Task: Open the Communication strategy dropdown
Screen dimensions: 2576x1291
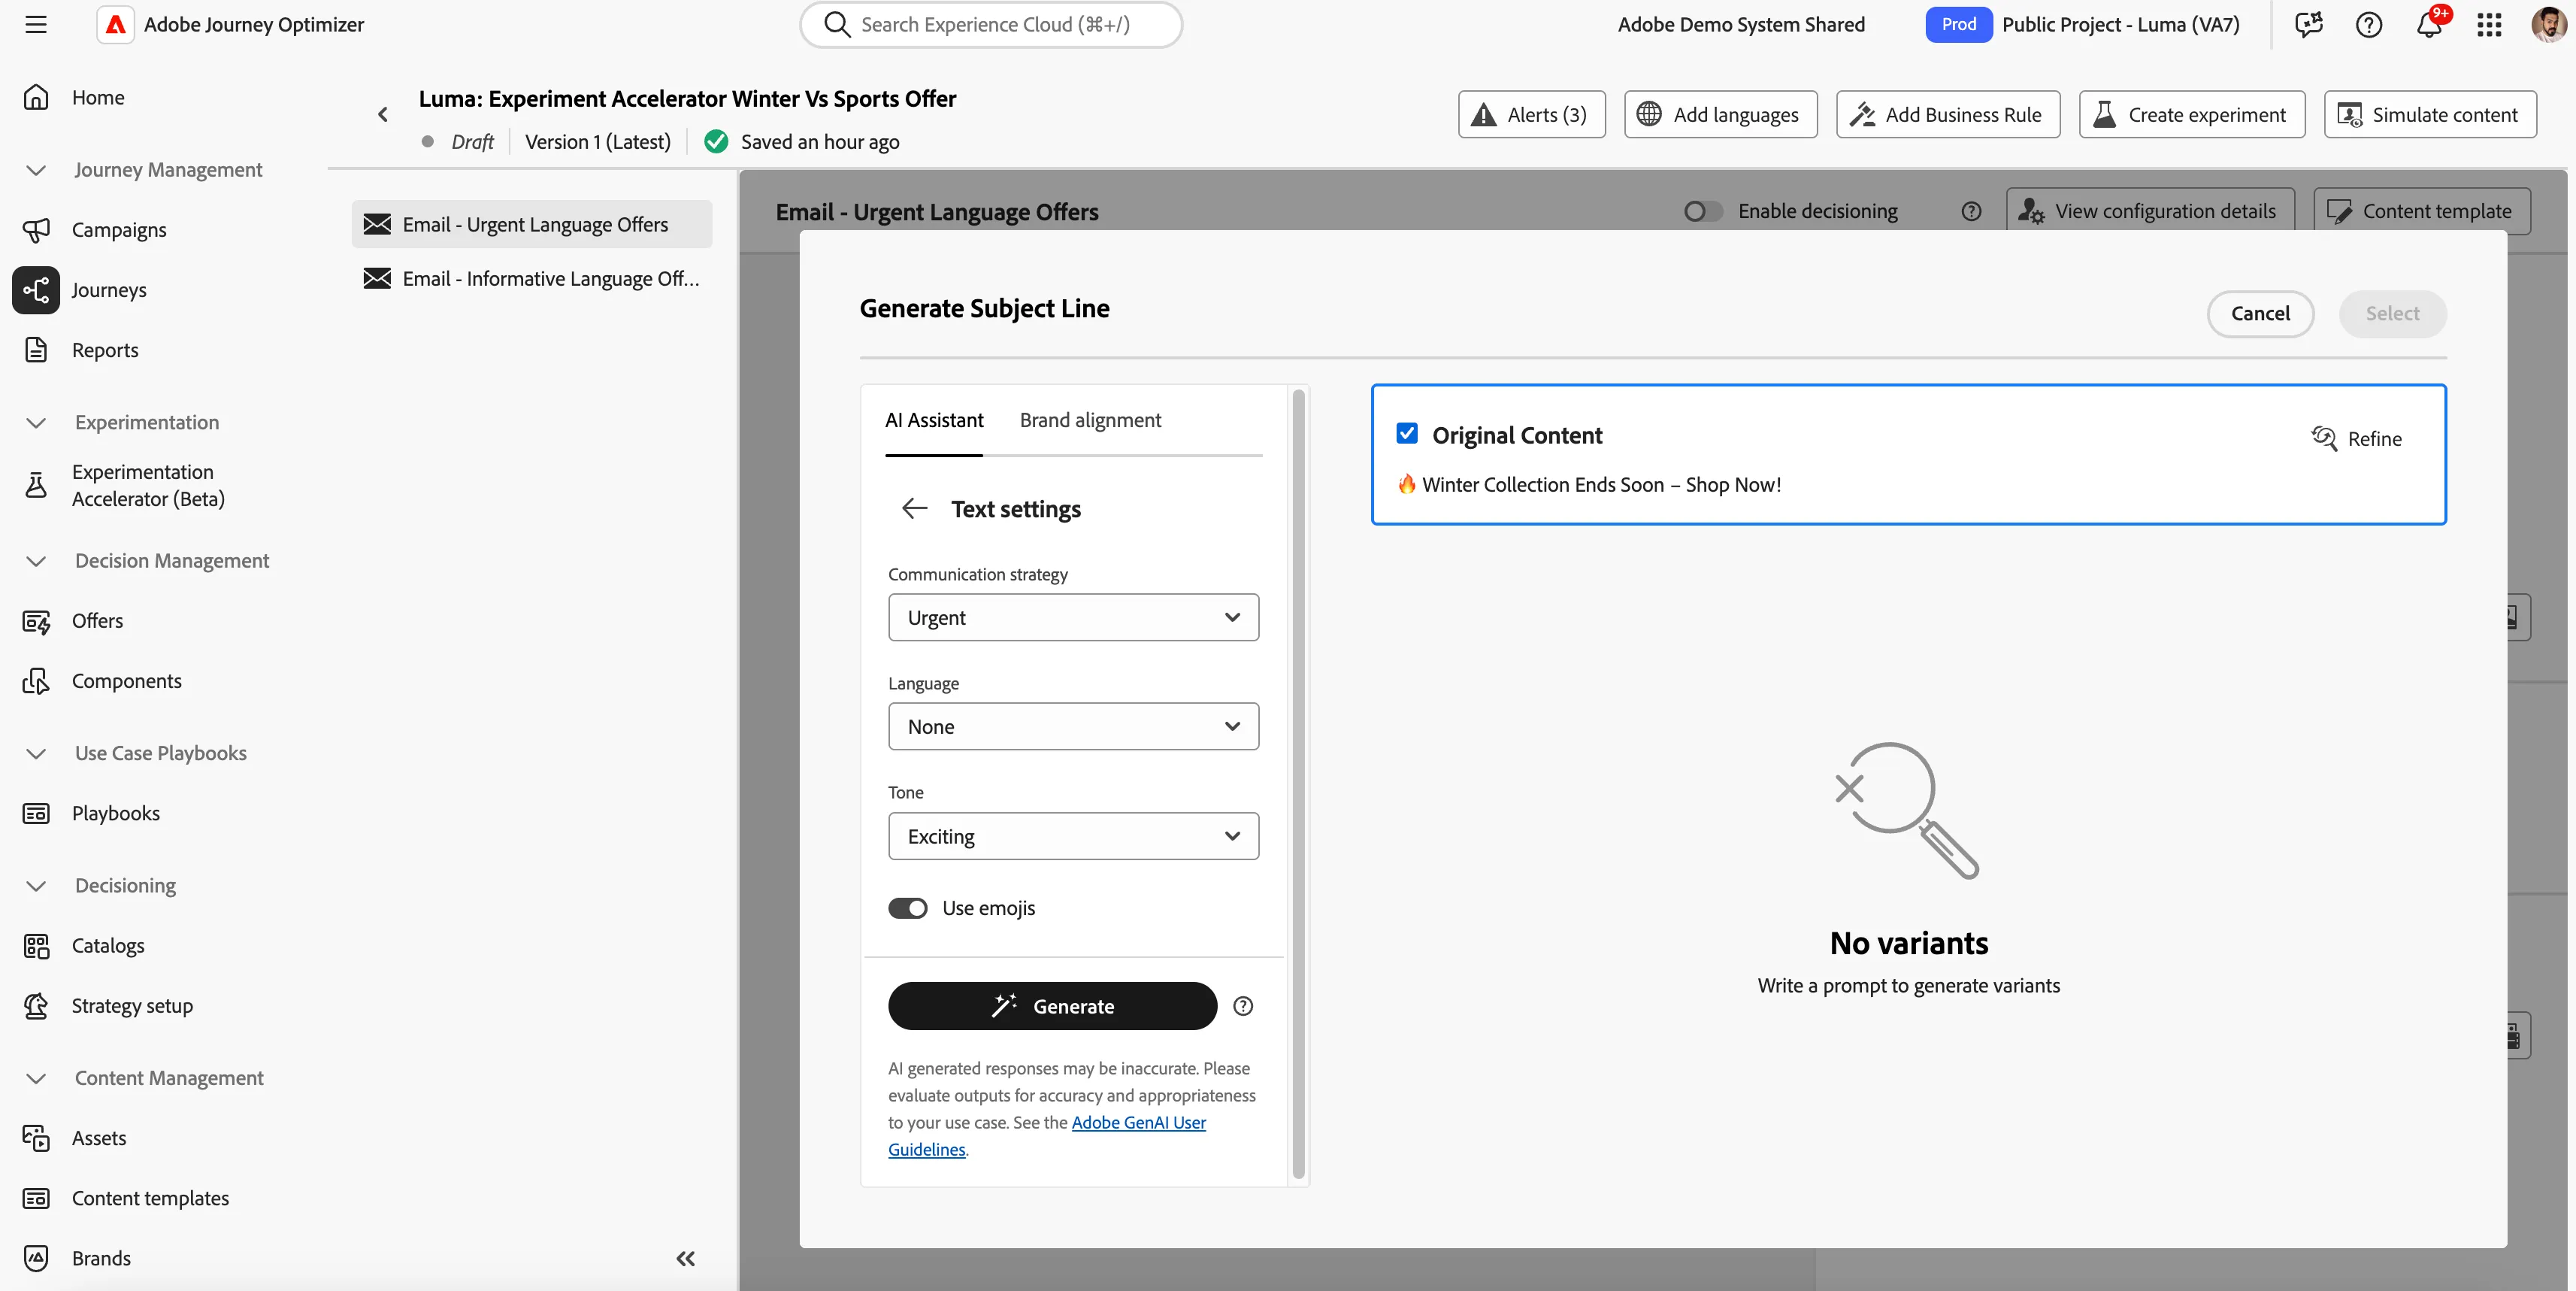Action: (x=1073, y=618)
